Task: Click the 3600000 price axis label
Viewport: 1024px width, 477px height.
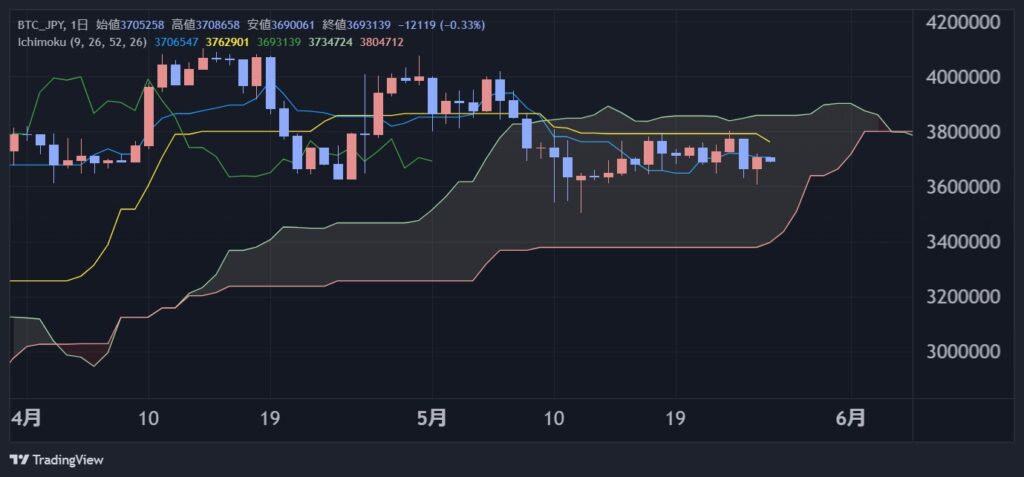Action: click(x=963, y=188)
